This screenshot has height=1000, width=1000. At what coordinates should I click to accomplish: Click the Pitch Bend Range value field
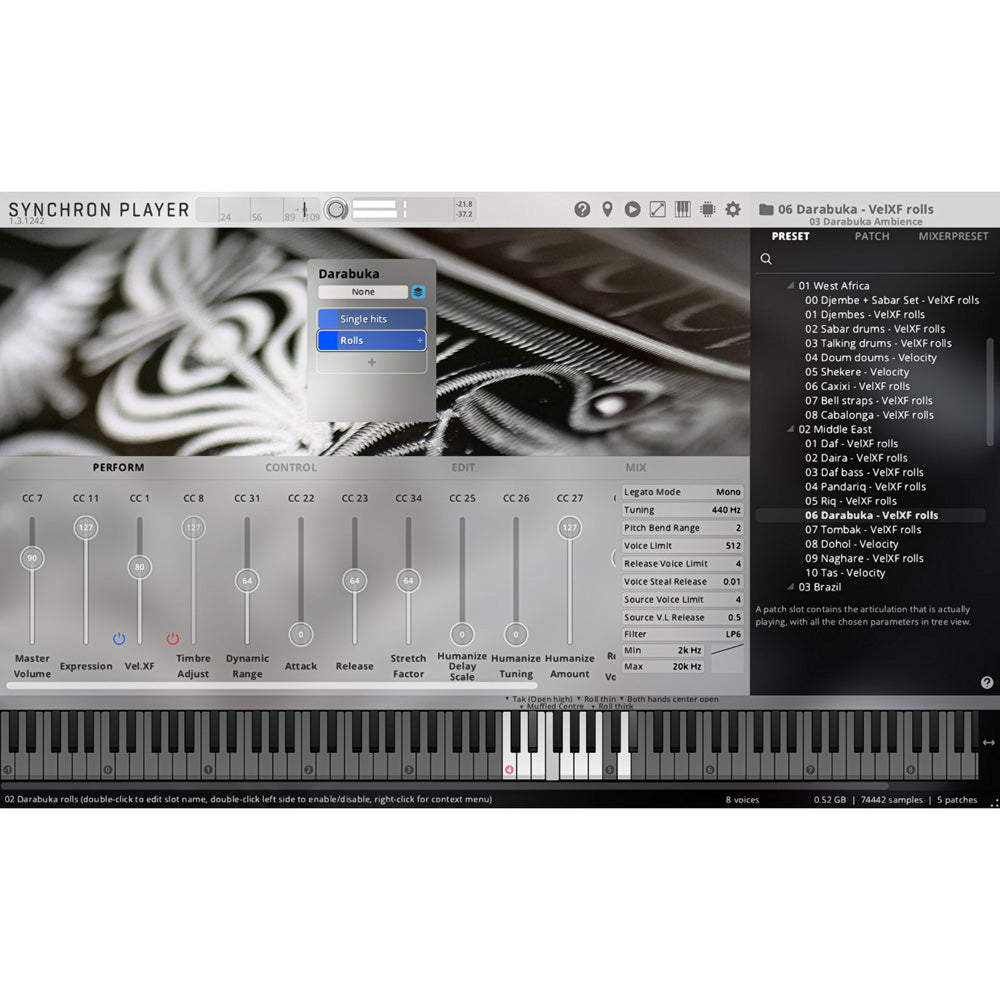pyautogui.click(x=682, y=527)
